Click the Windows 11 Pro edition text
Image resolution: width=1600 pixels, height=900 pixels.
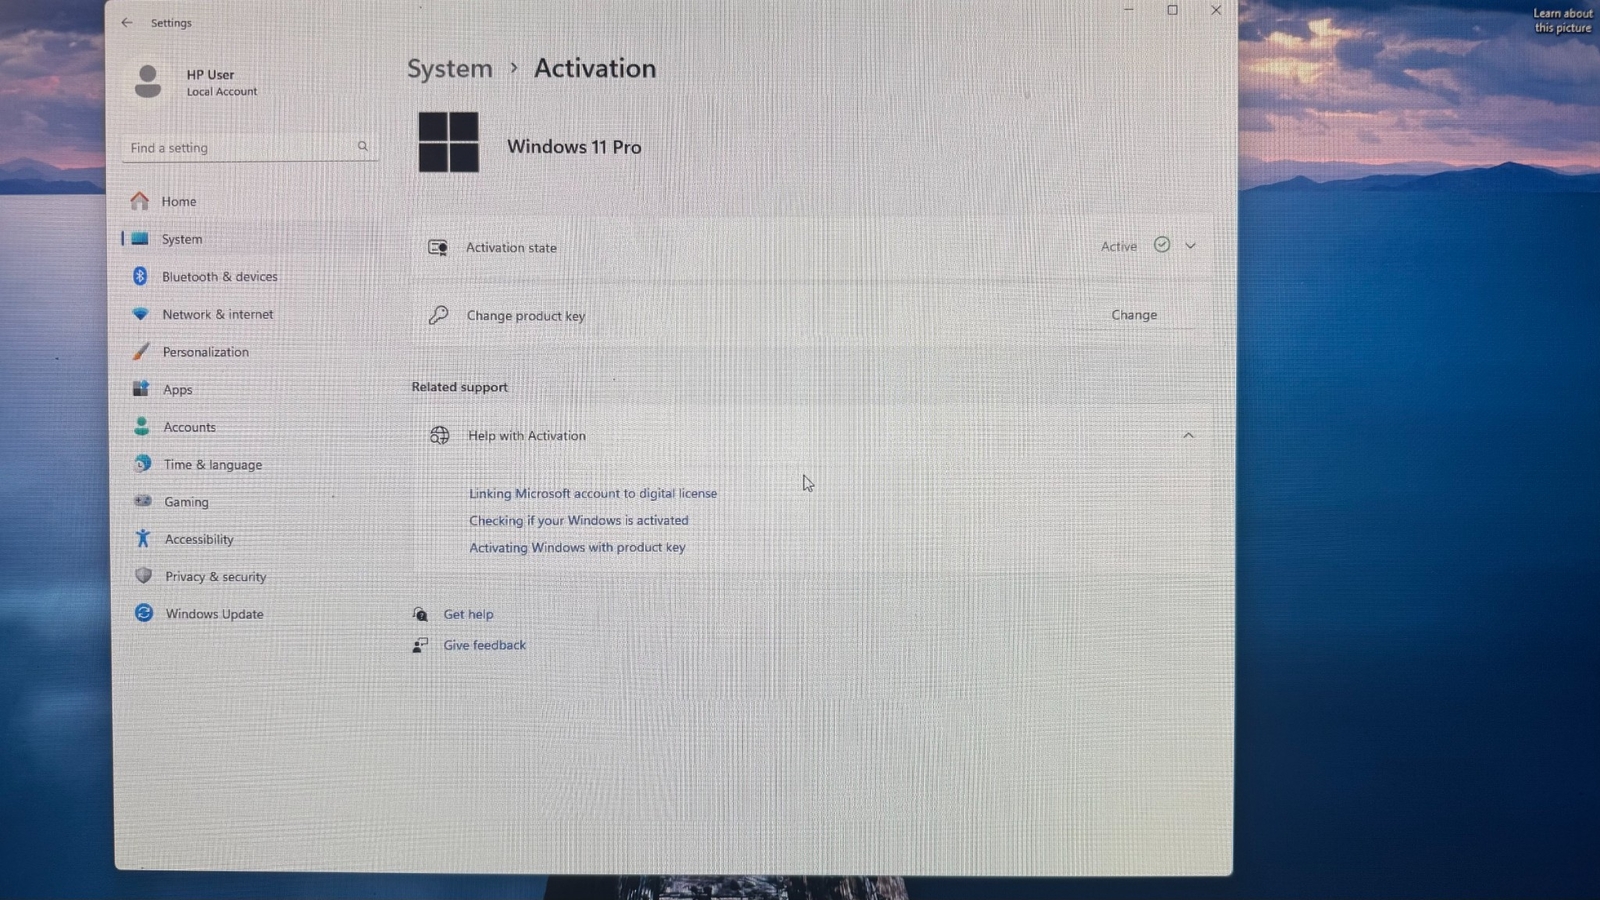[574, 146]
